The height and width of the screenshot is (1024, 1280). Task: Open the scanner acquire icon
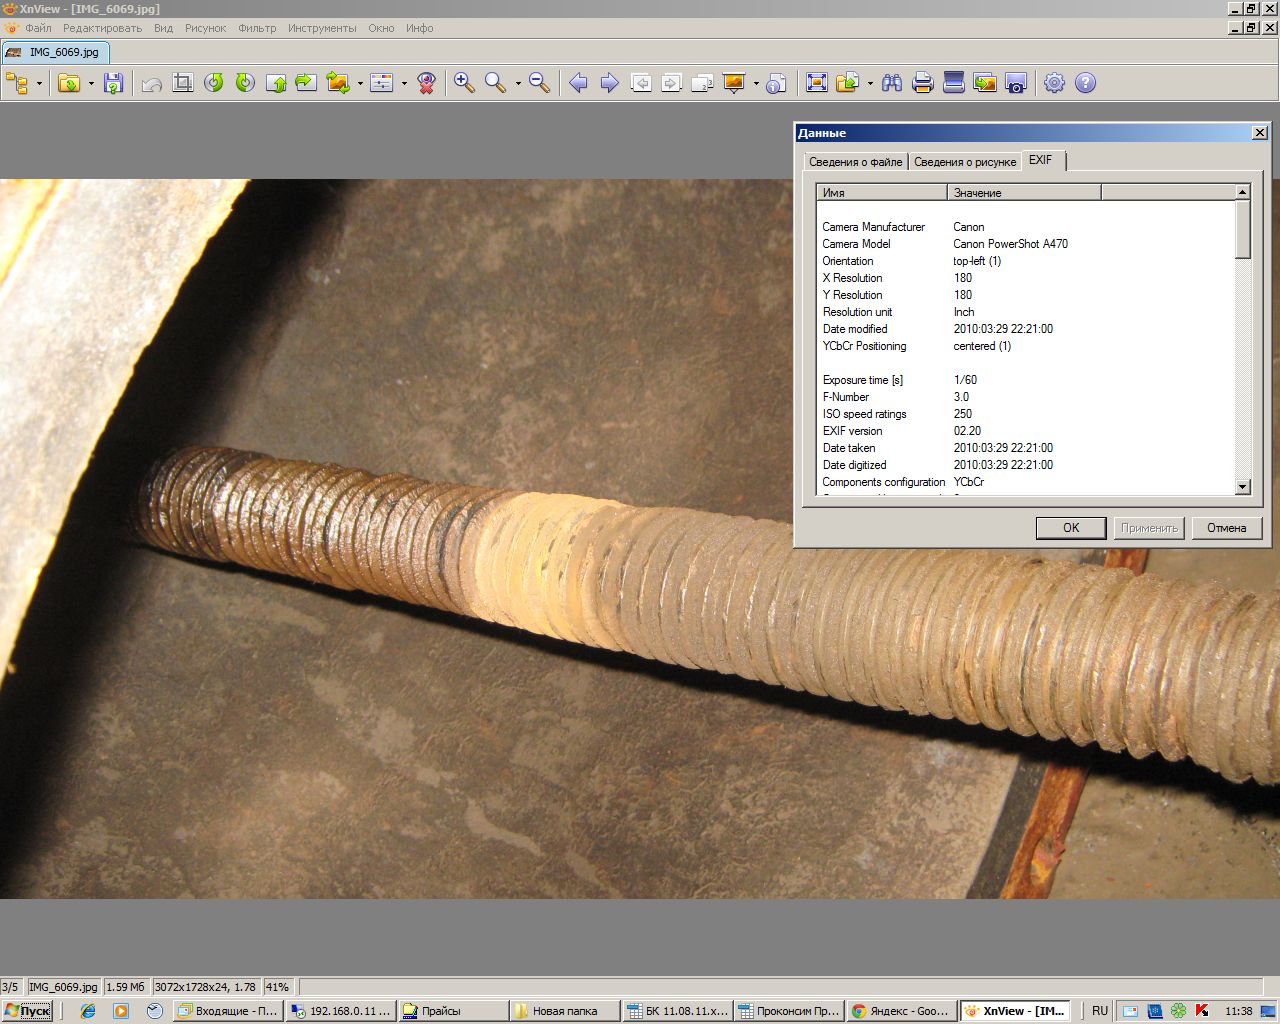click(954, 83)
